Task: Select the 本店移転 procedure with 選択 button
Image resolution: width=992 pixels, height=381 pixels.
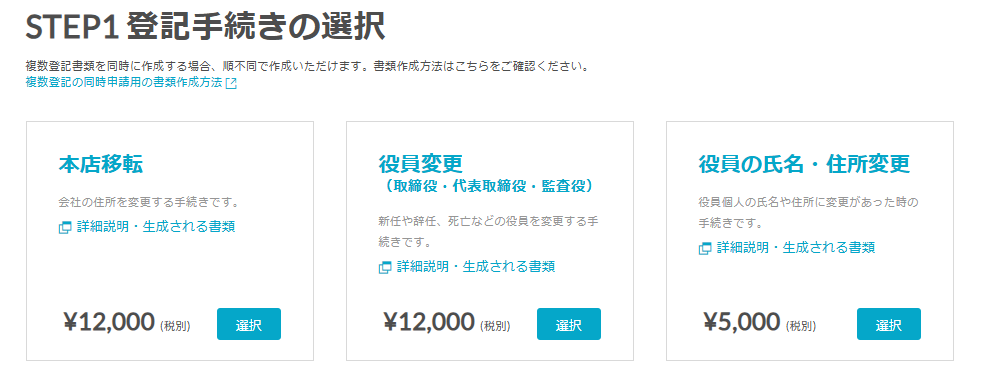Action: pyautogui.click(x=249, y=325)
